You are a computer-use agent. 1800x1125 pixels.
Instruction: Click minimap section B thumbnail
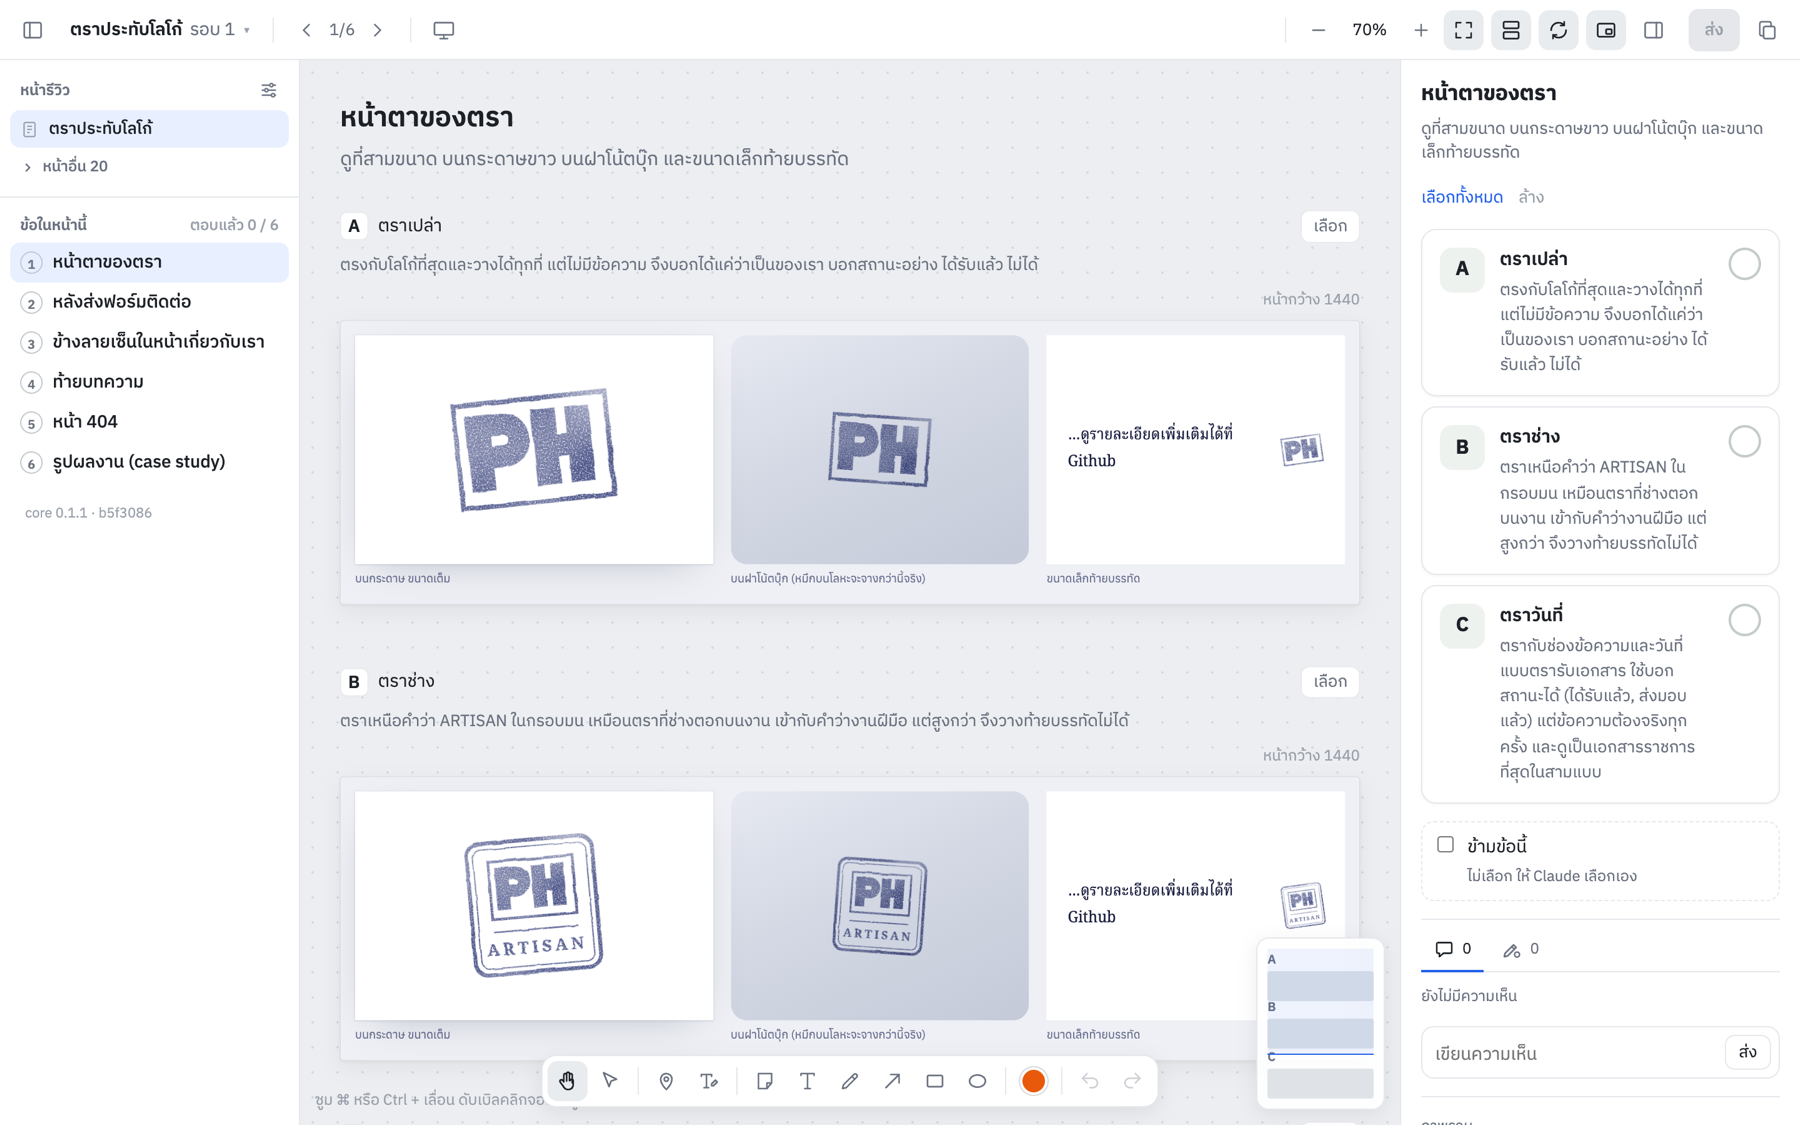(x=1319, y=1033)
